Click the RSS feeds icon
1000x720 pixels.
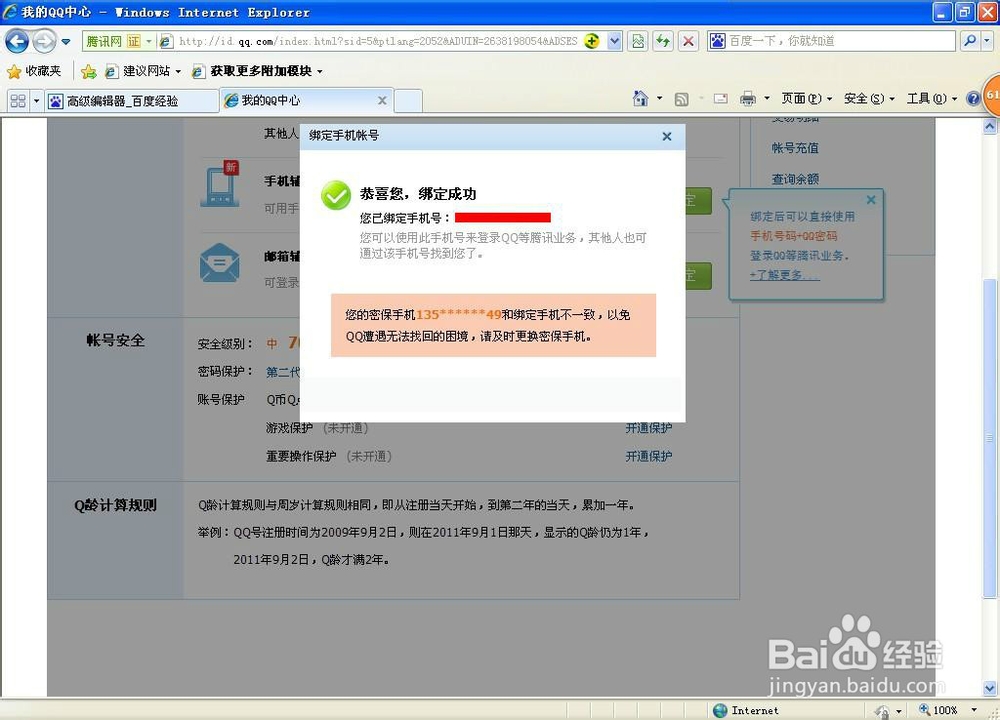pyautogui.click(x=681, y=99)
